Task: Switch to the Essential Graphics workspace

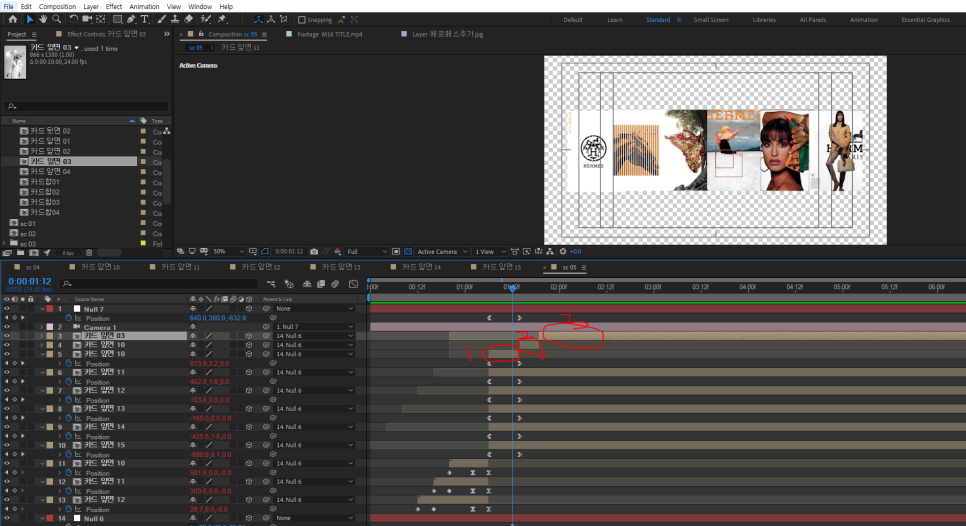Action: point(925,20)
